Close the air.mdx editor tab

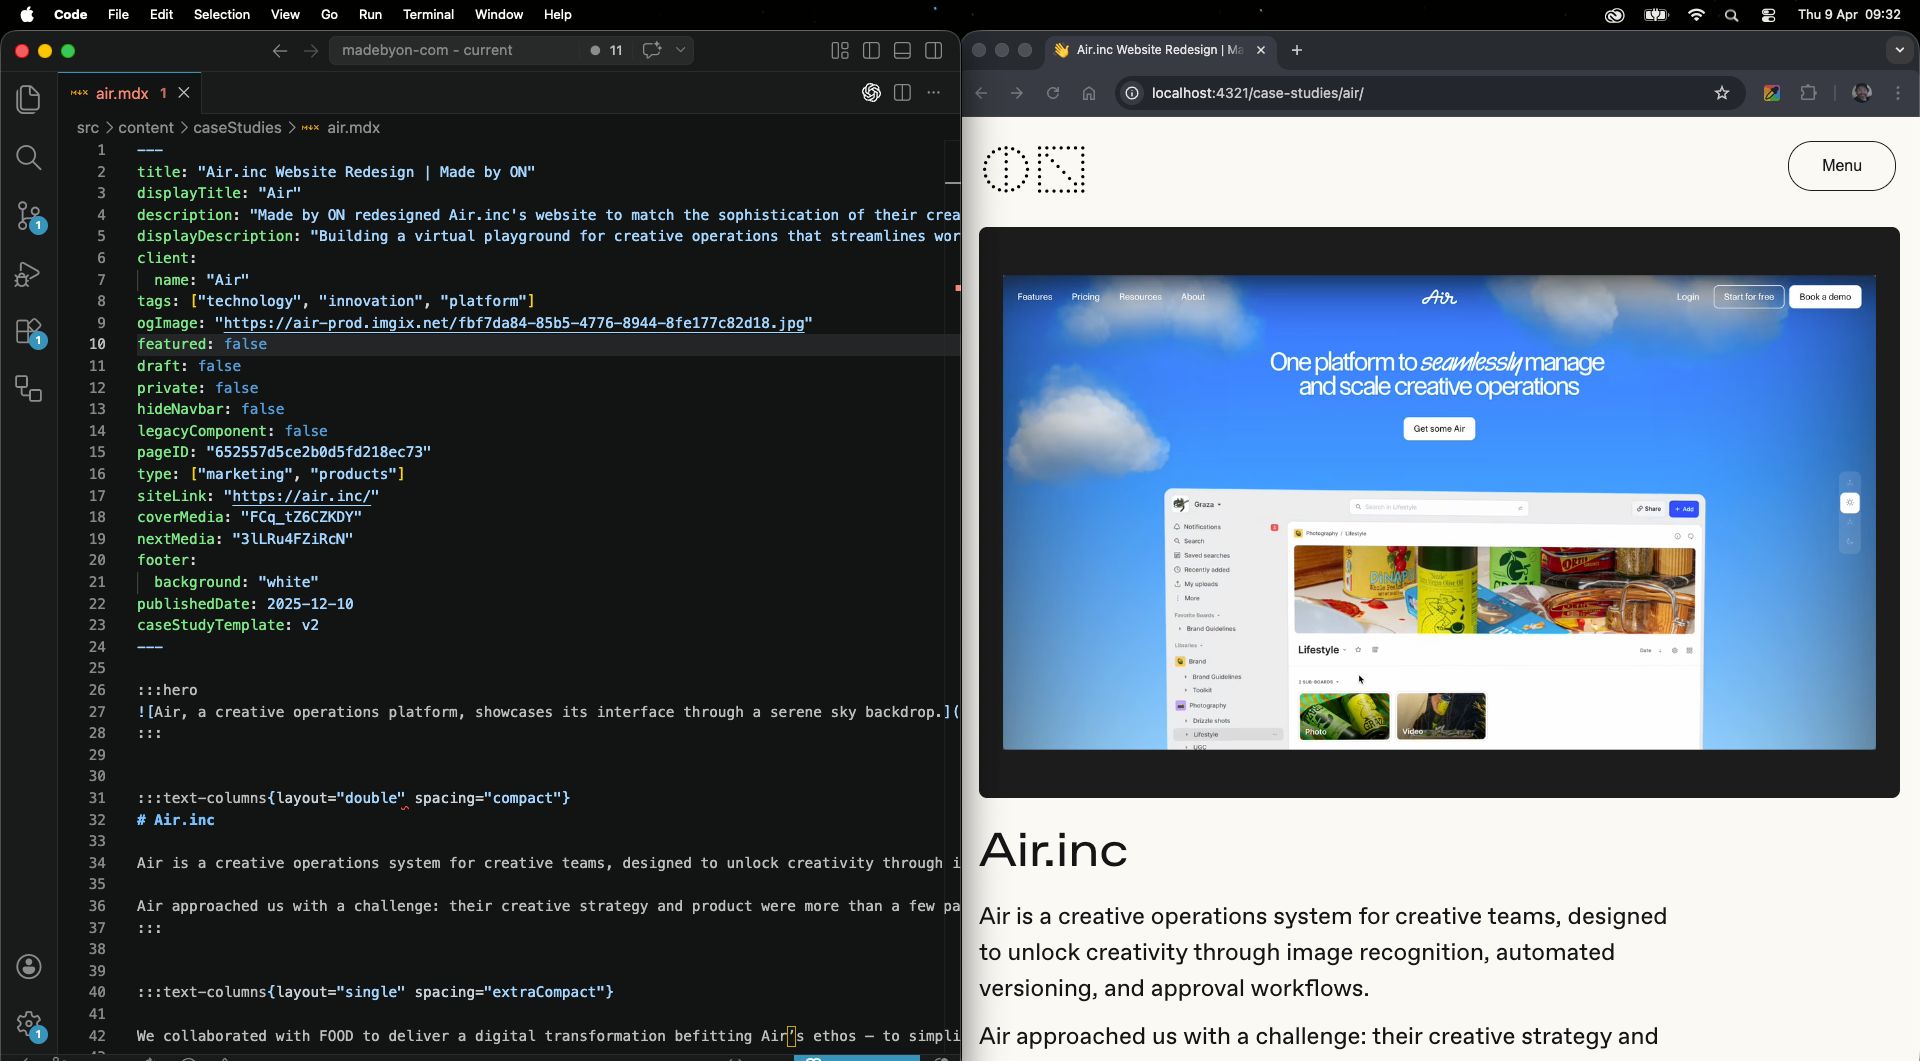tap(184, 92)
